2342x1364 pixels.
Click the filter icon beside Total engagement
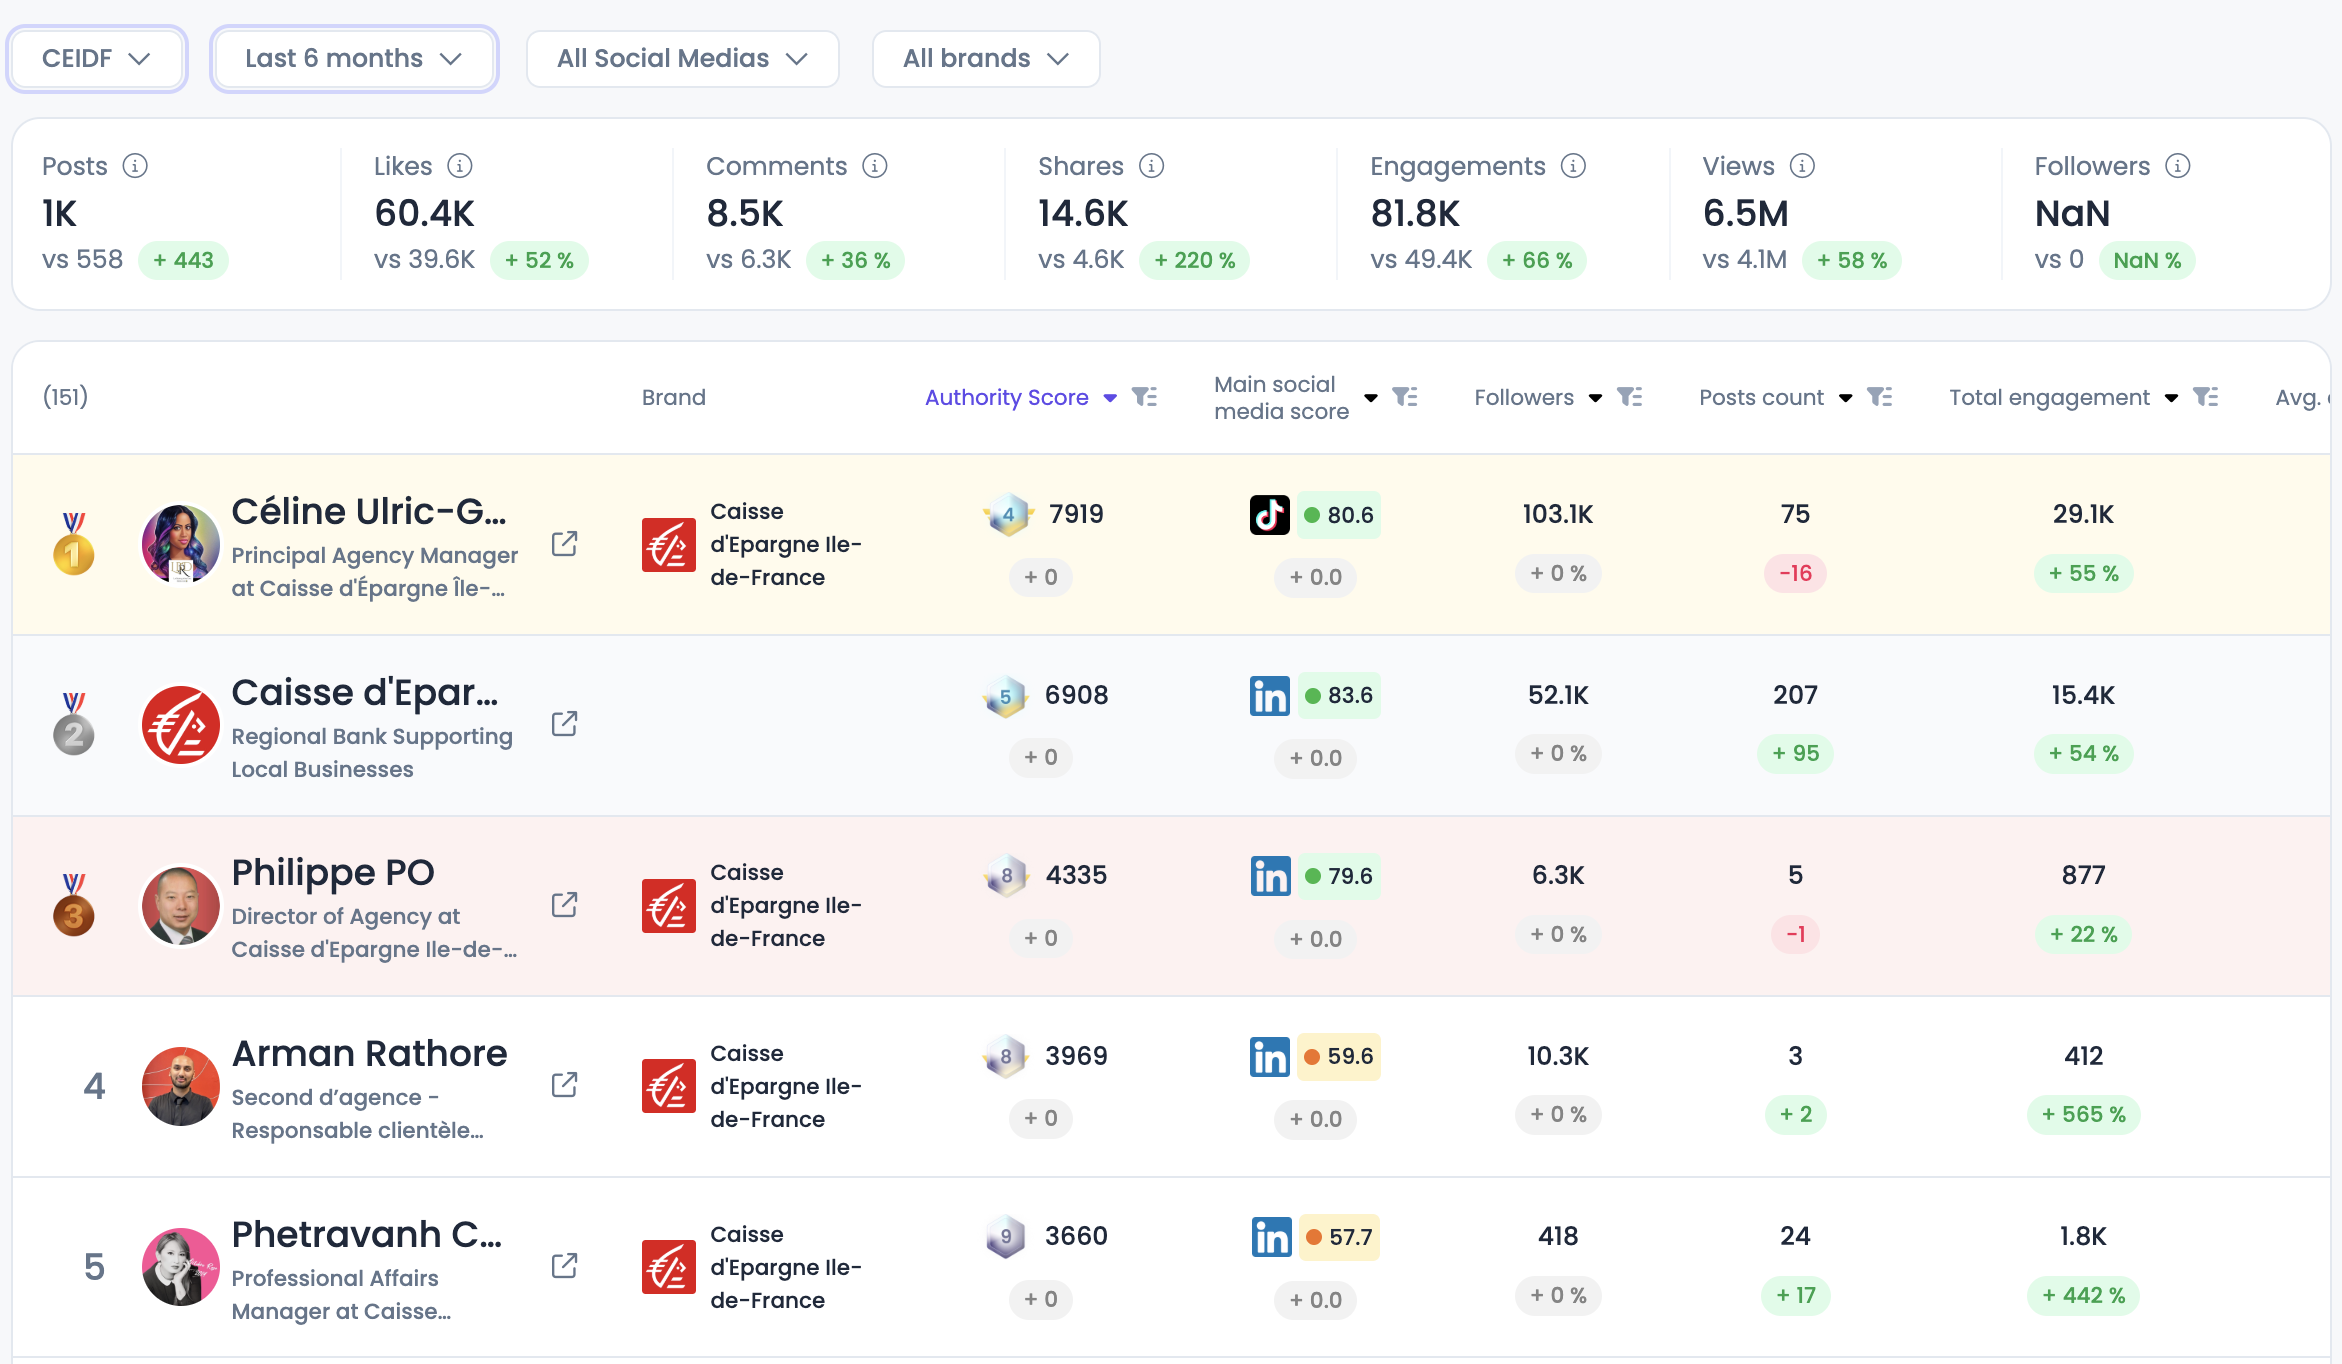click(x=2205, y=397)
